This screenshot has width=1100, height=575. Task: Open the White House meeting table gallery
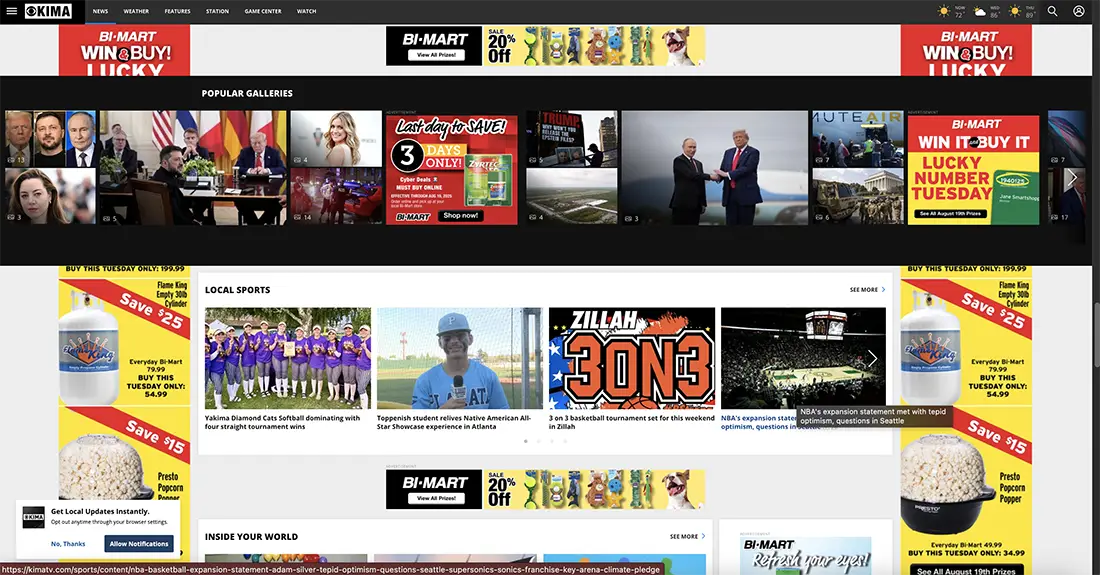coord(193,168)
